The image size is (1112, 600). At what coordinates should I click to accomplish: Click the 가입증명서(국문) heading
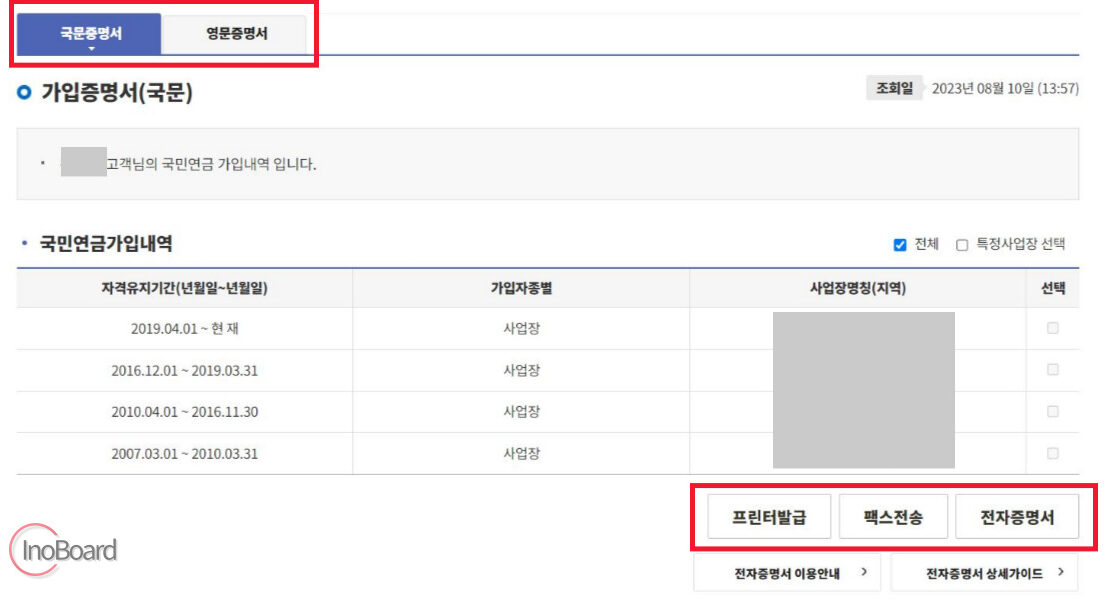pyautogui.click(x=117, y=92)
